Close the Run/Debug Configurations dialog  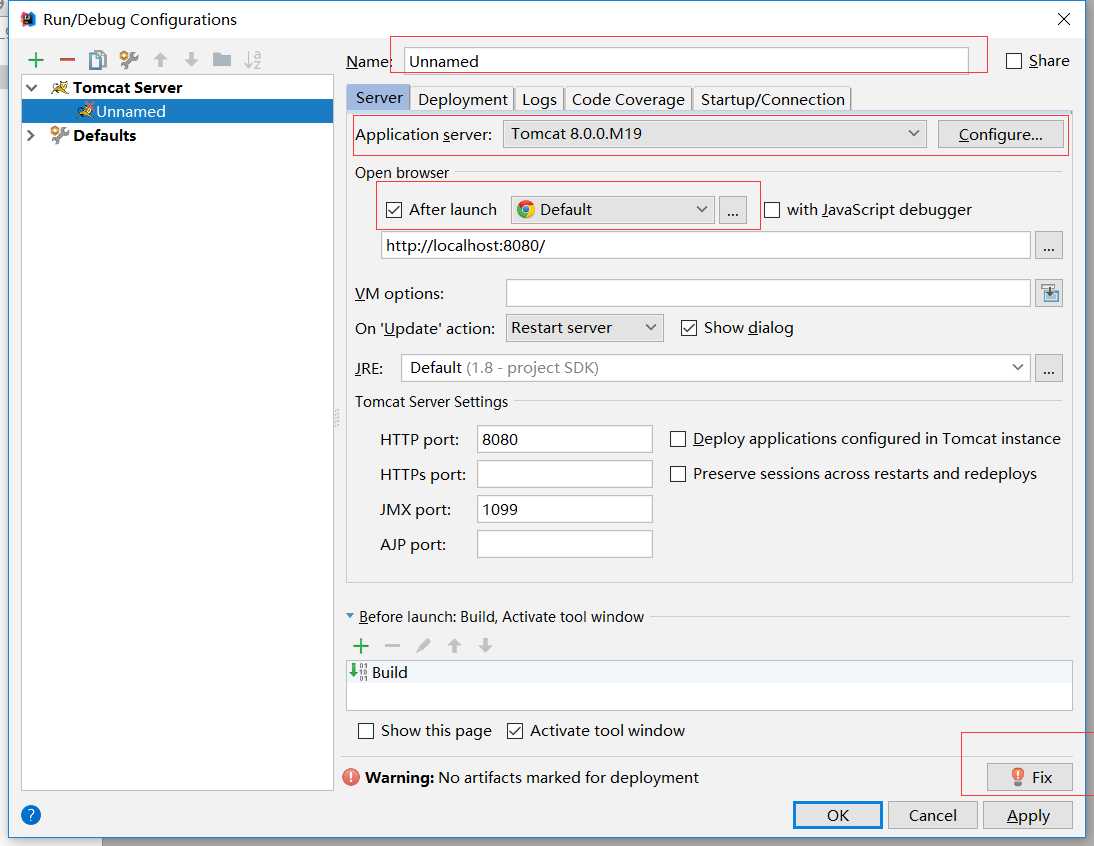tap(1063, 19)
